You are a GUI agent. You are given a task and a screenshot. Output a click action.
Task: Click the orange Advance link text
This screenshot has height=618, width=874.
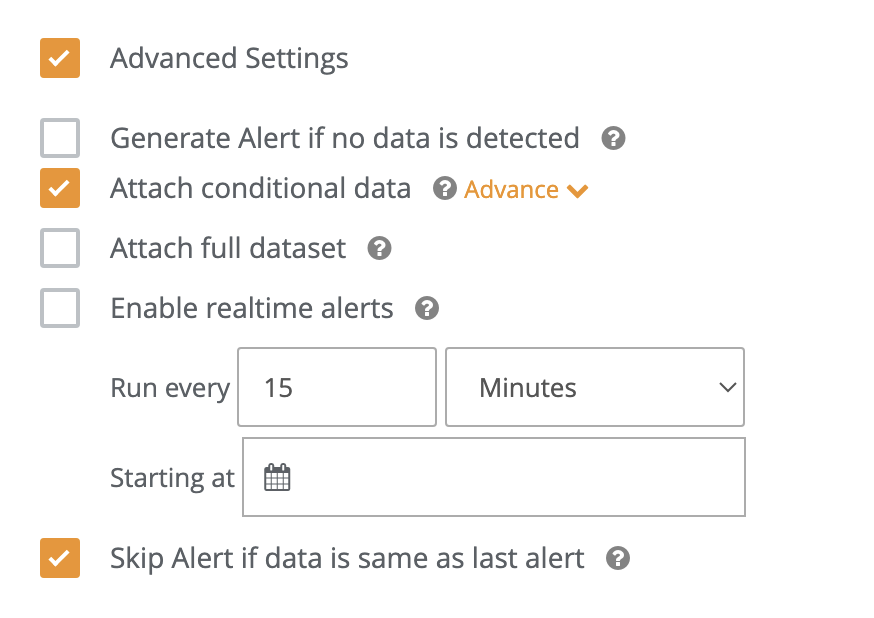click(x=511, y=190)
